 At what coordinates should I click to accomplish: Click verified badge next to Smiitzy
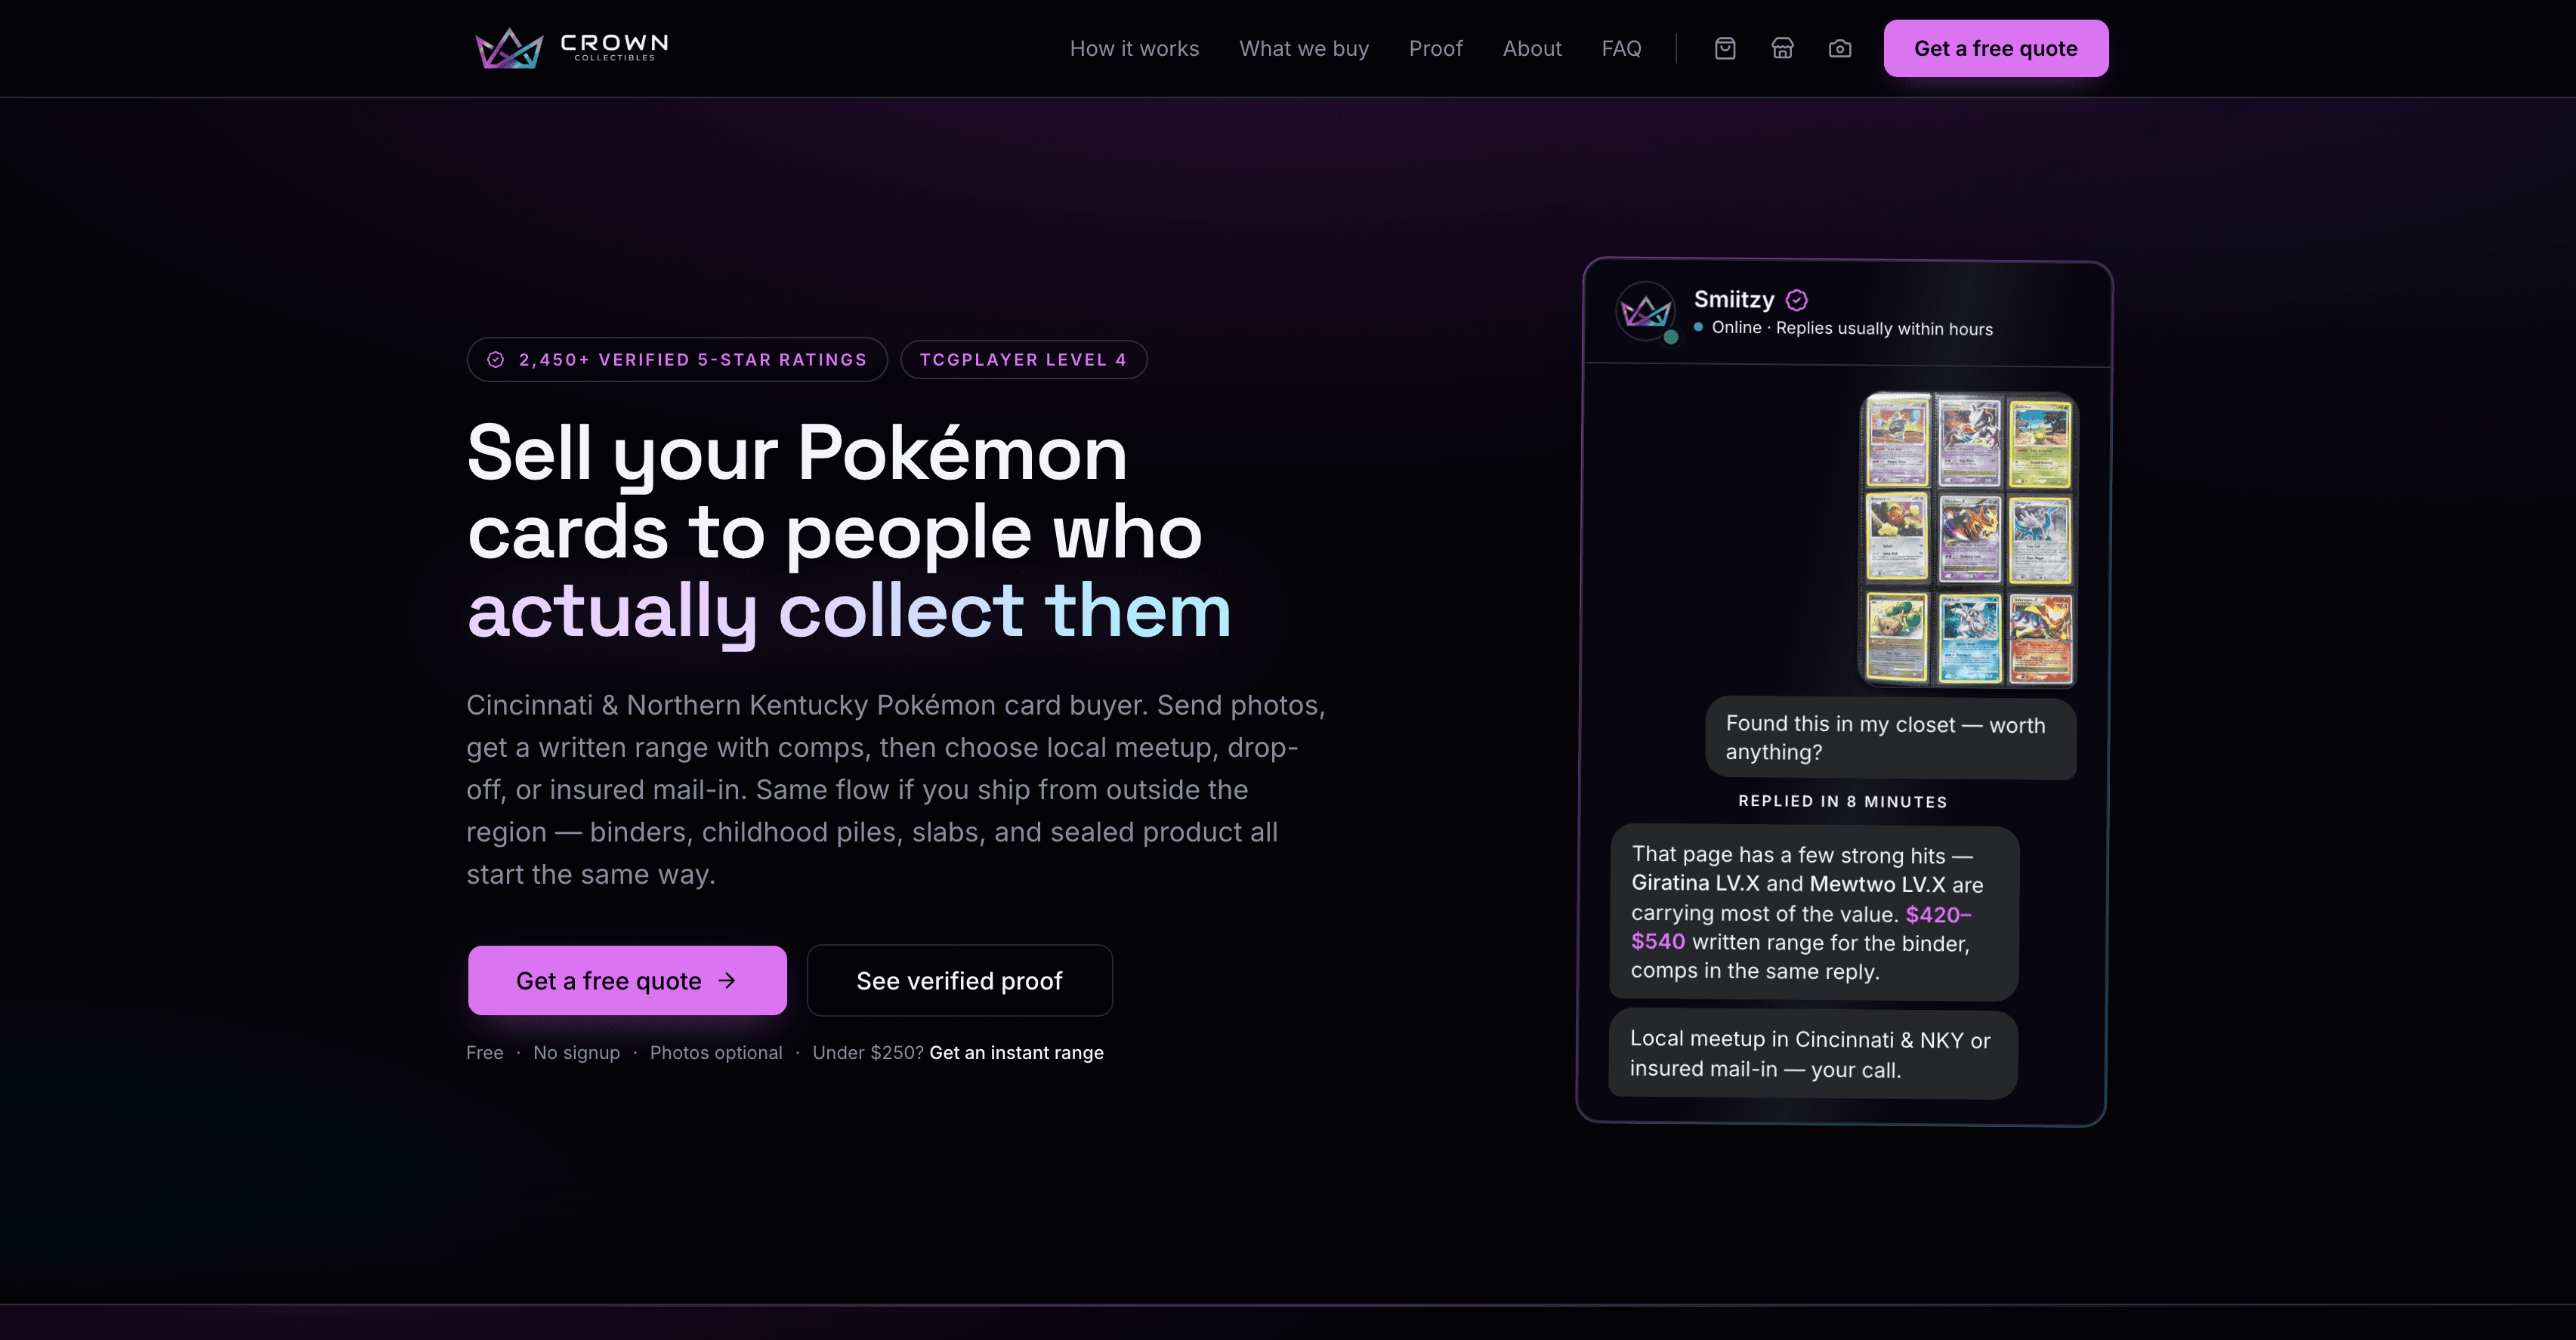1797,300
